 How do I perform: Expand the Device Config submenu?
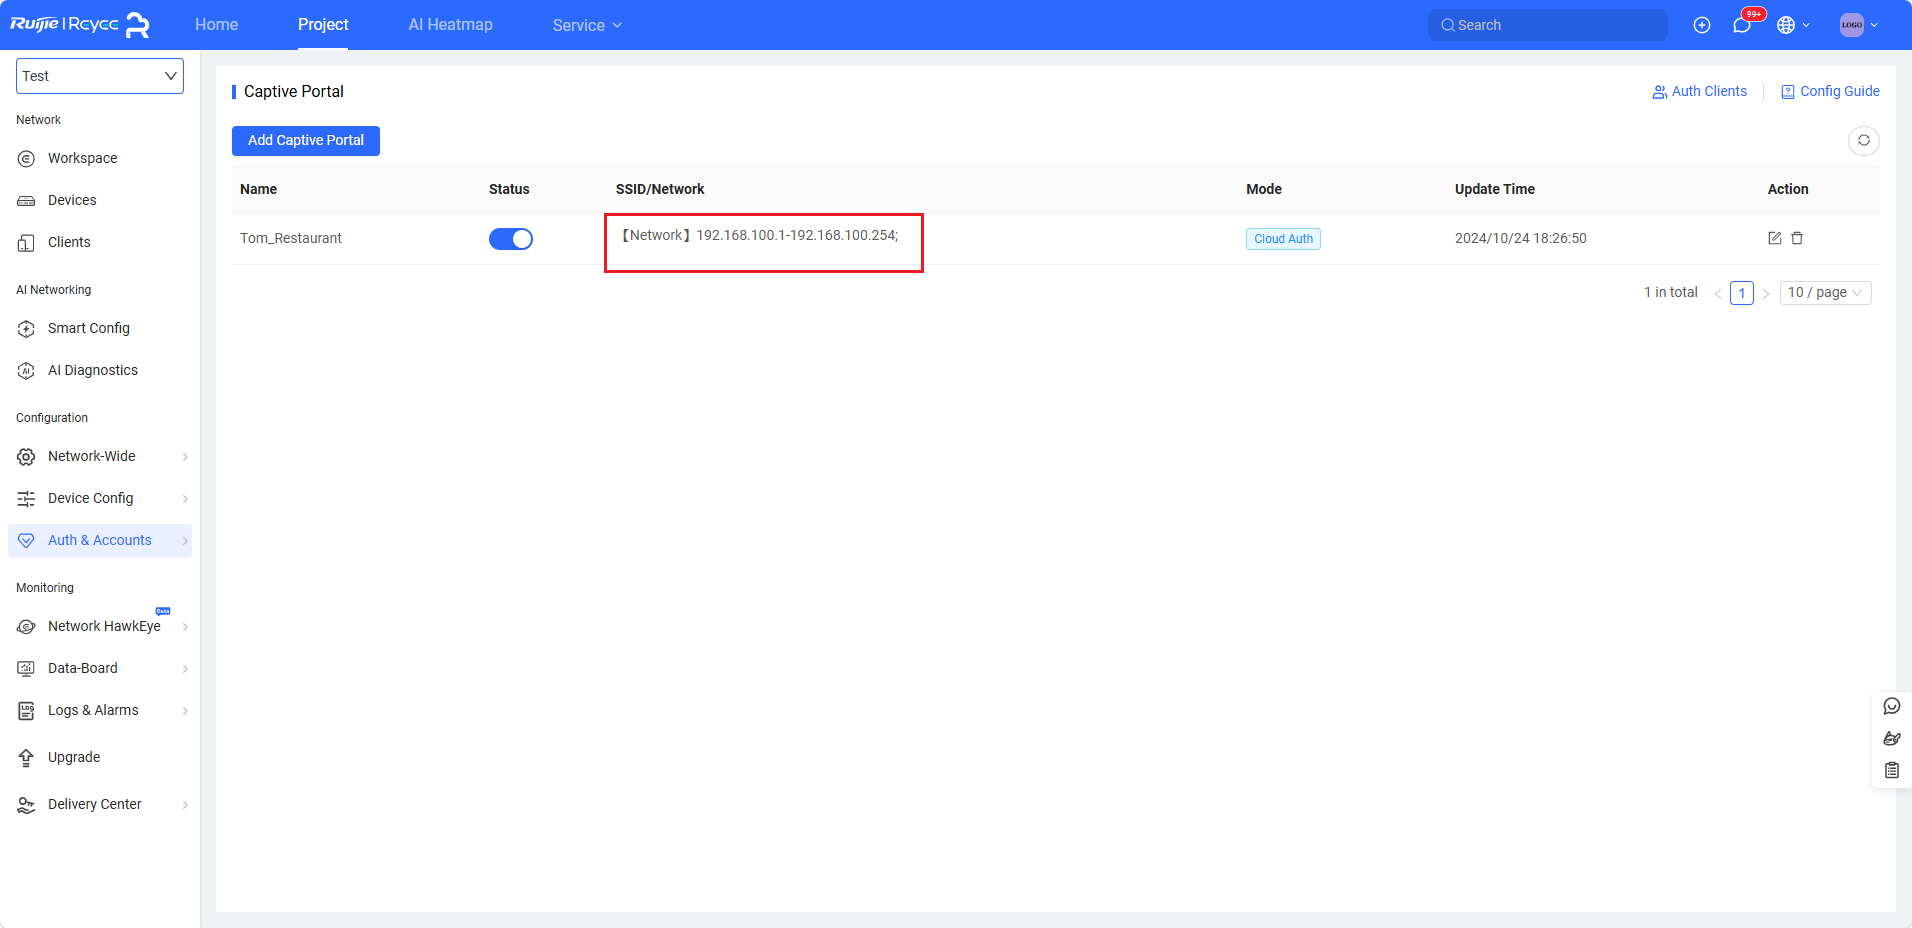point(185,499)
